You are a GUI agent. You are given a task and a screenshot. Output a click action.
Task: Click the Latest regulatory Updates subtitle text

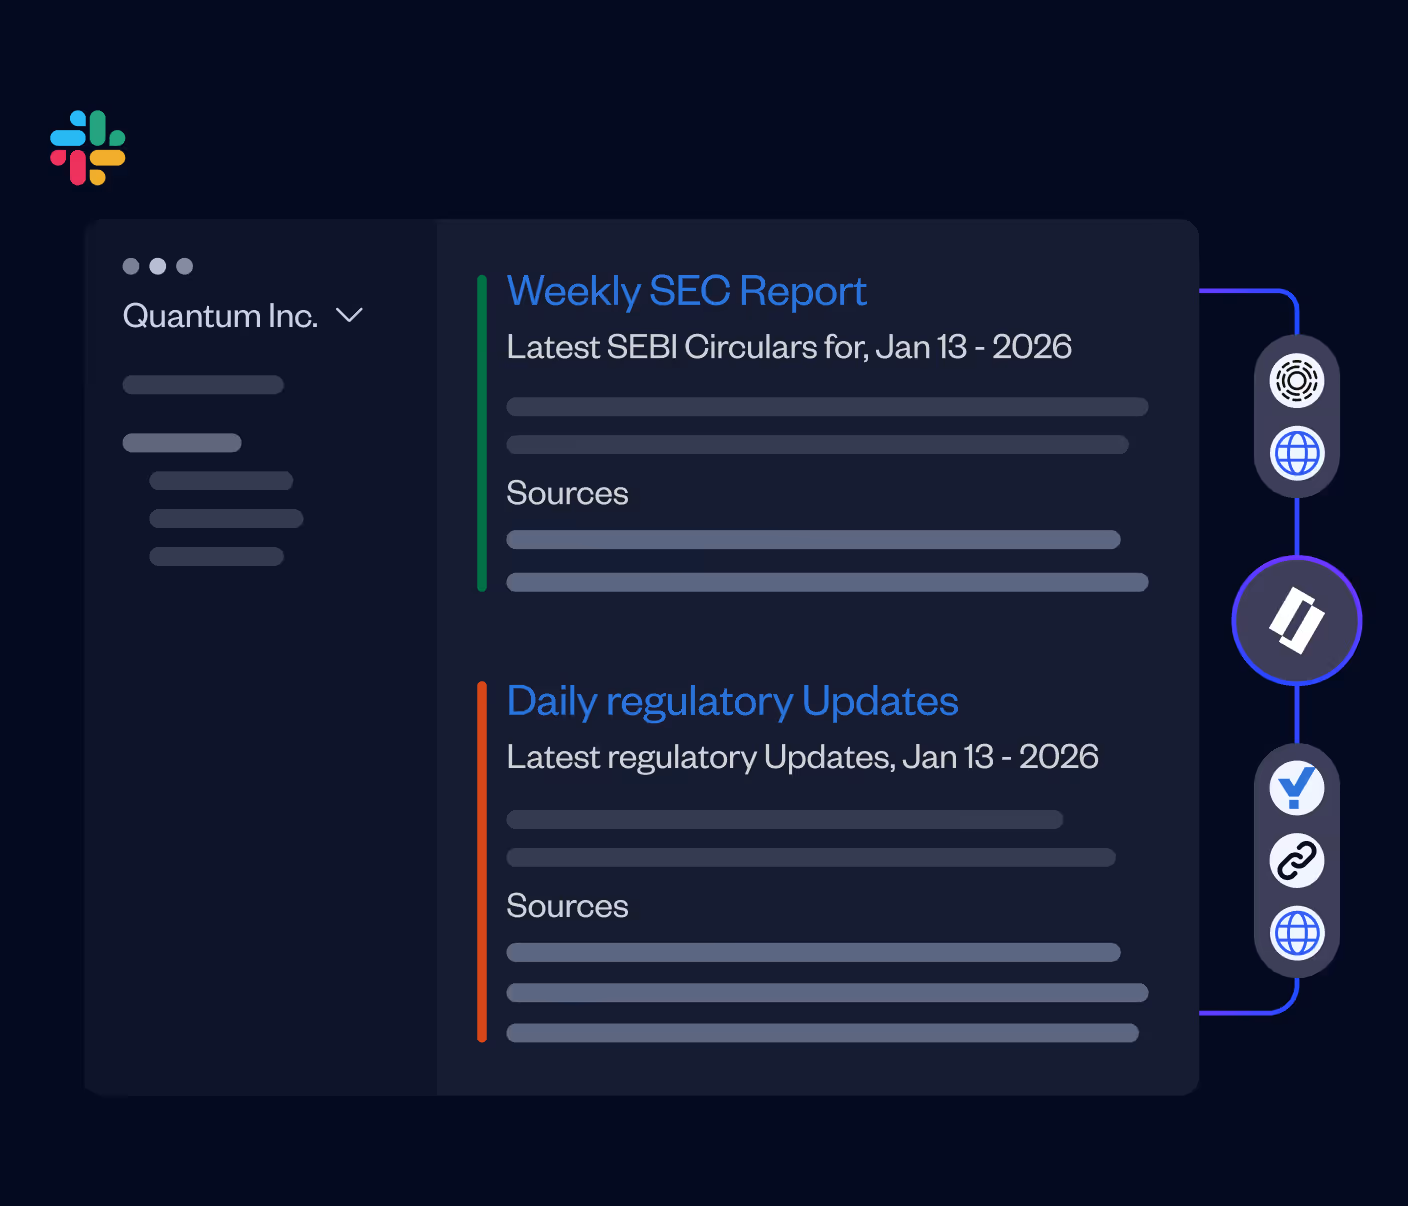tap(802, 757)
